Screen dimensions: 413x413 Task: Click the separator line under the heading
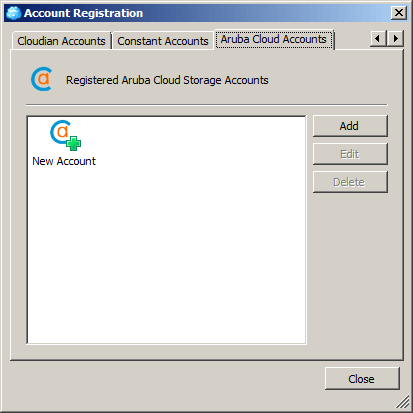pyautogui.click(x=207, y=105)
